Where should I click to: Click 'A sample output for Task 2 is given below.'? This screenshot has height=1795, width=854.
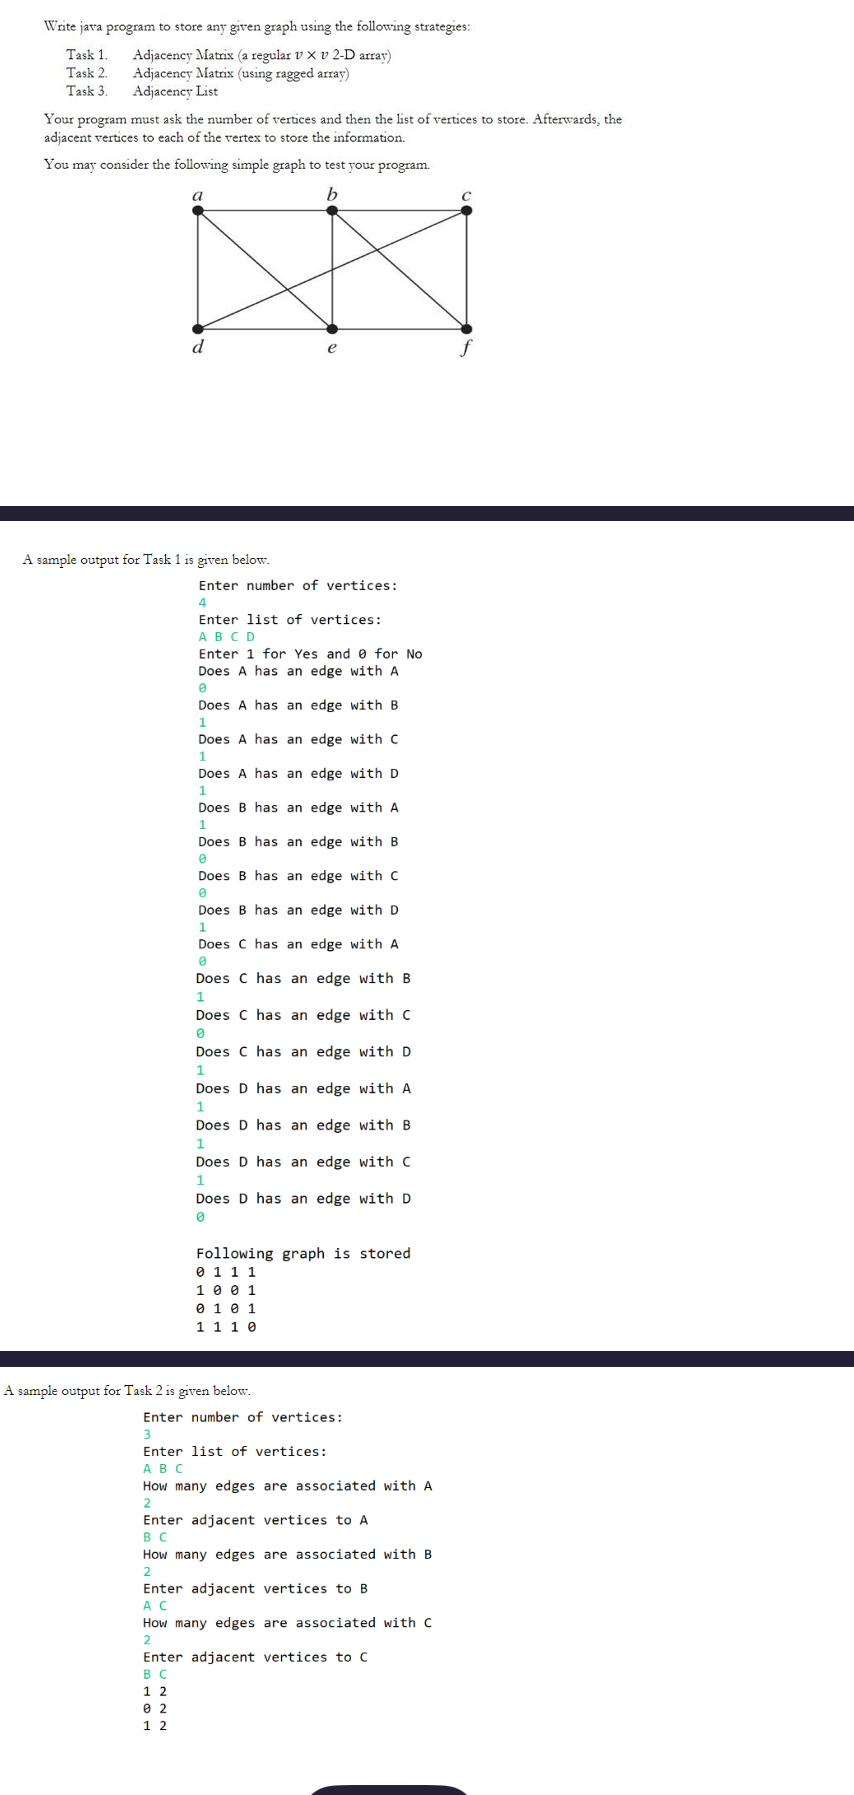(127, 1390)
